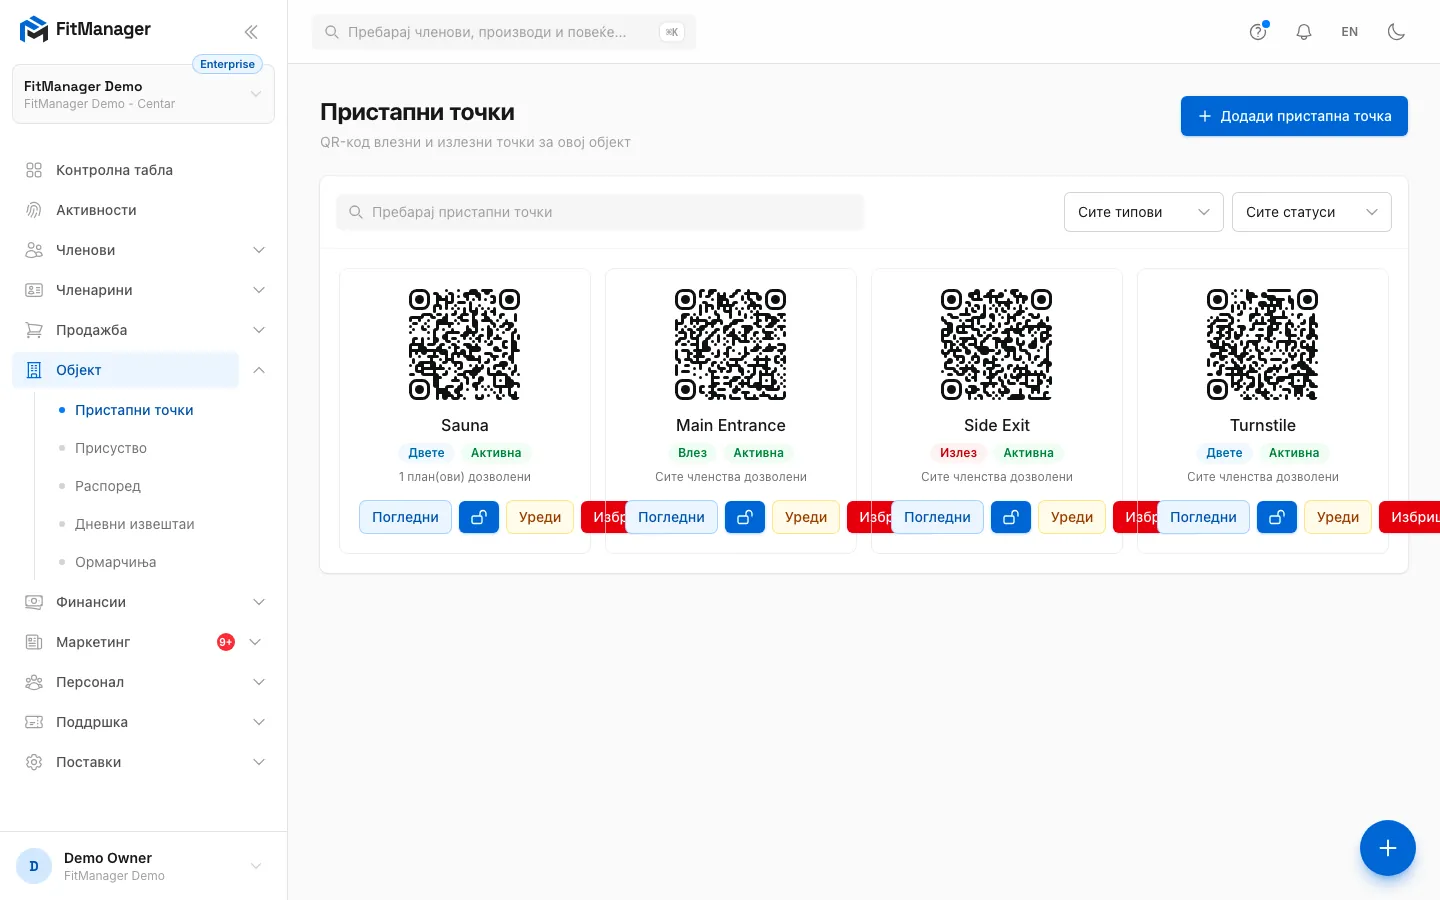Open the help question mark icon
Screen dimensions: 1440x900
tap(1258, 32)
